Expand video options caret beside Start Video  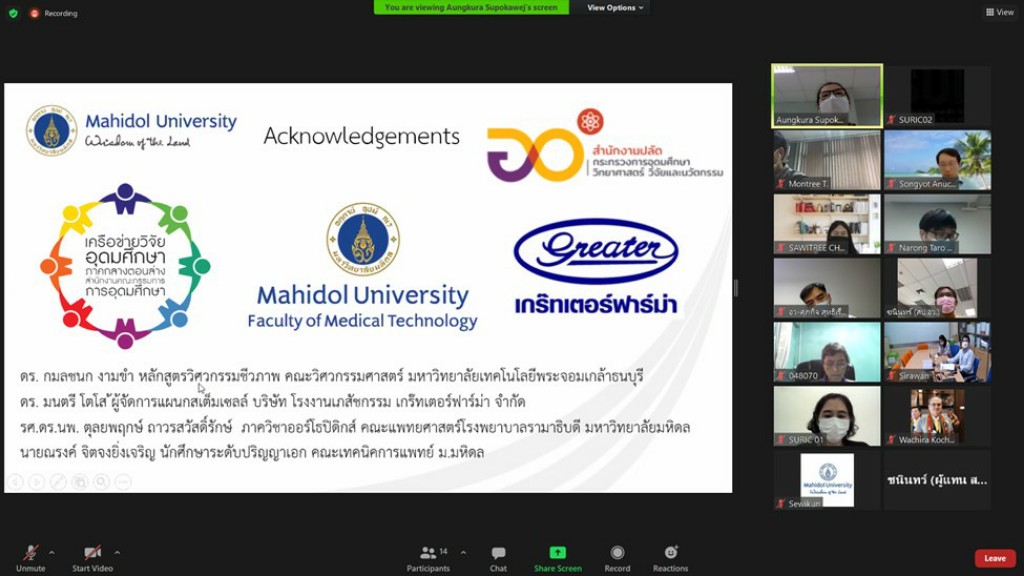[118, 552]
